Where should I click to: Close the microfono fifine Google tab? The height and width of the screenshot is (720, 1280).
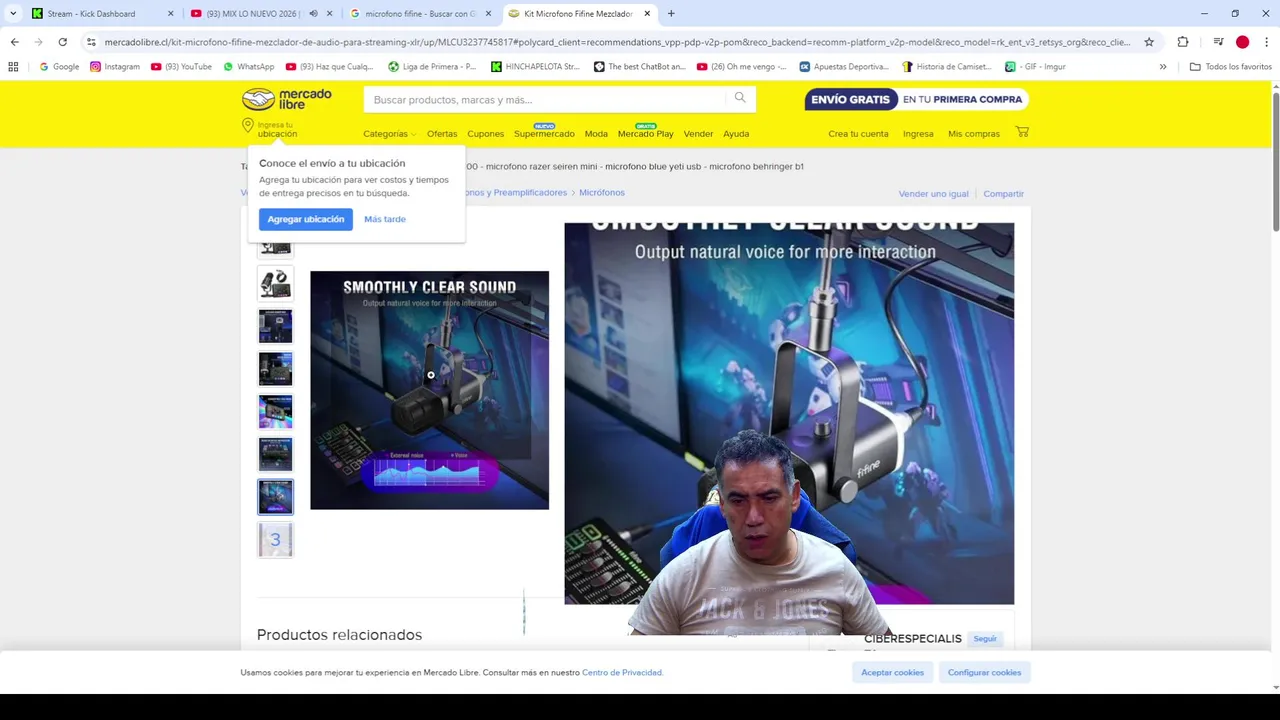[x=488, y=14]
